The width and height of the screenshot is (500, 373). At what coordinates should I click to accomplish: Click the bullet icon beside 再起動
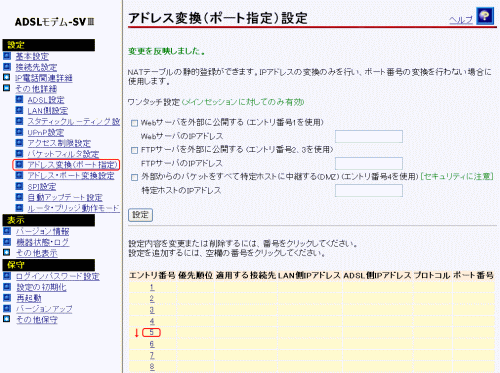7,297
